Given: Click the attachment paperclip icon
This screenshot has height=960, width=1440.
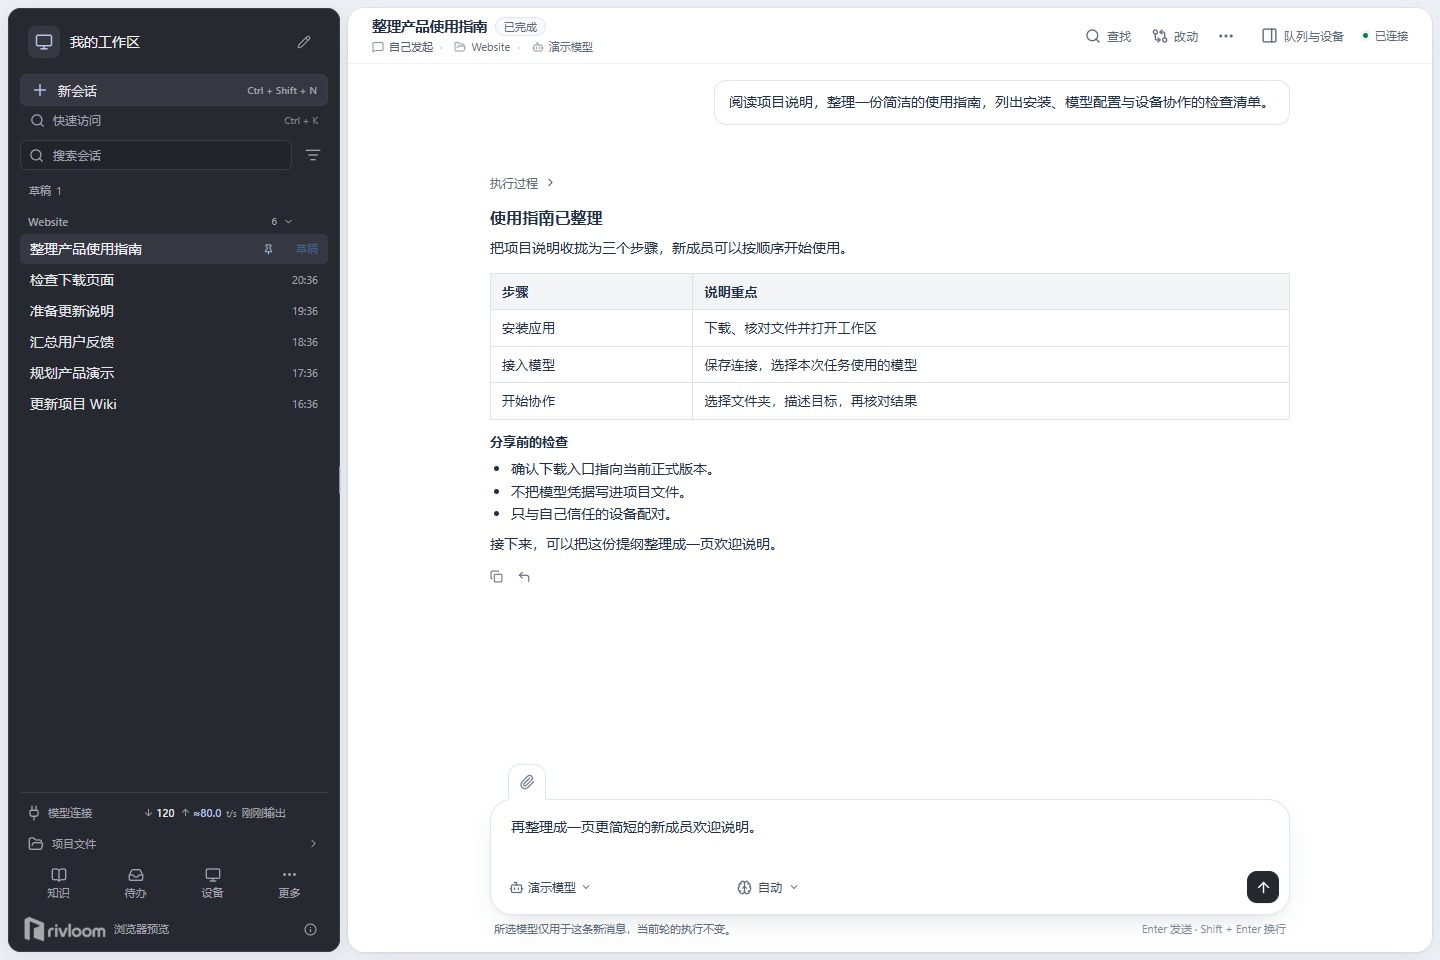Looking at the screenshot, I should [x=527, y=782].
